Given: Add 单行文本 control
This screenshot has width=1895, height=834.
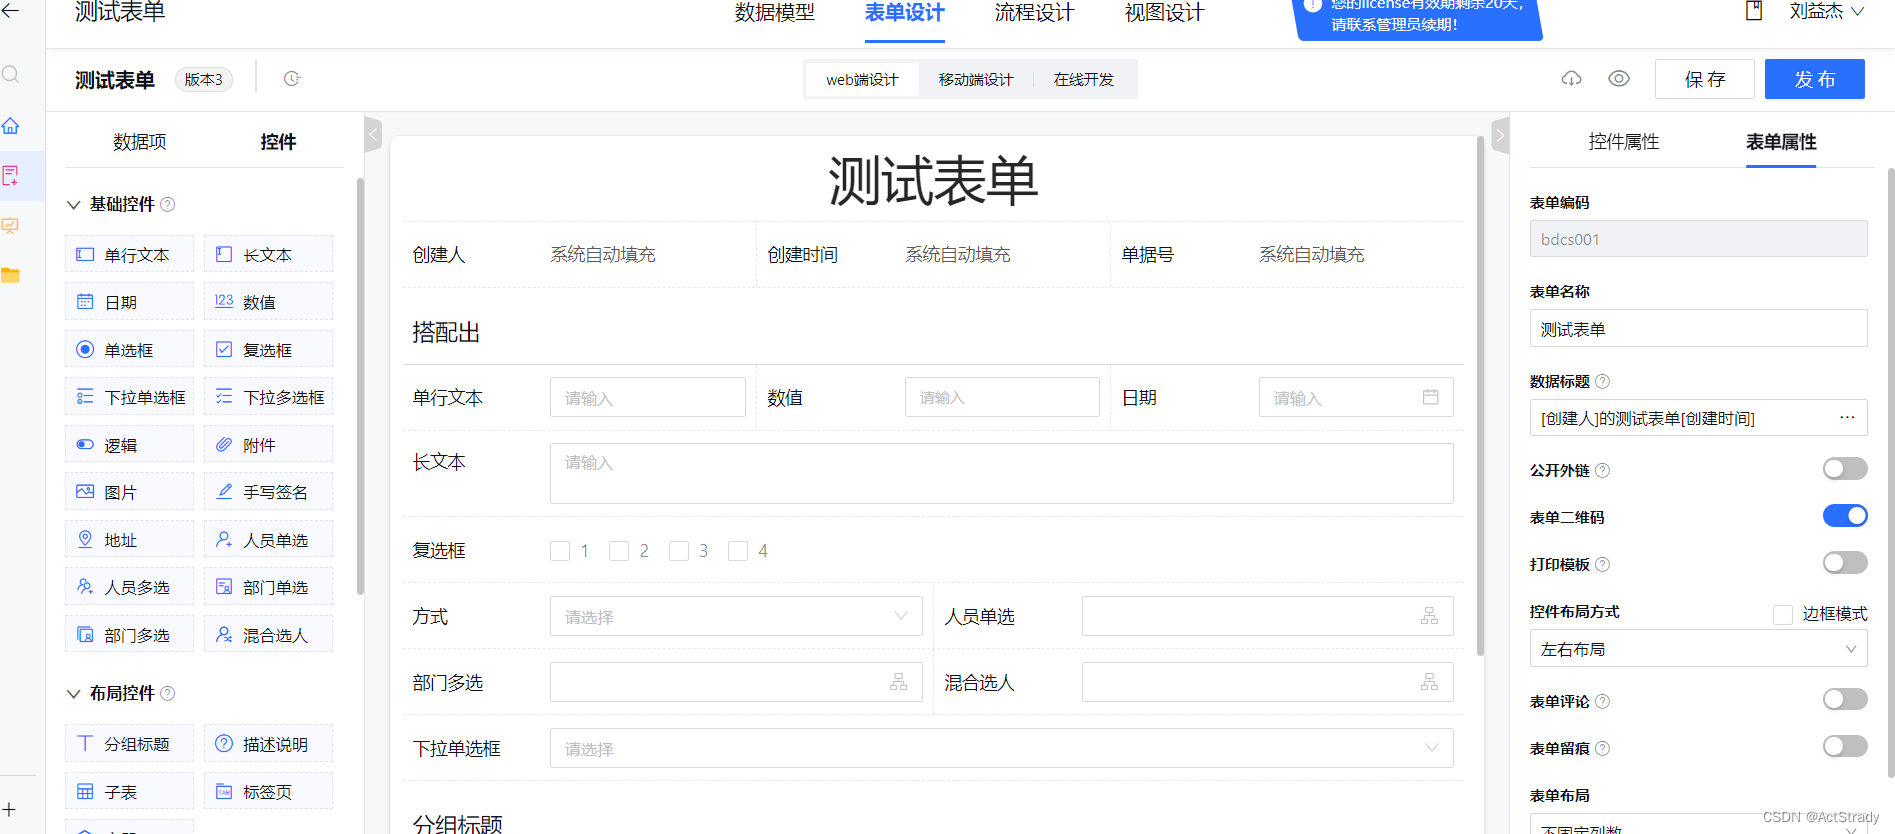Looking at the screenshot, I should [129, 255].
